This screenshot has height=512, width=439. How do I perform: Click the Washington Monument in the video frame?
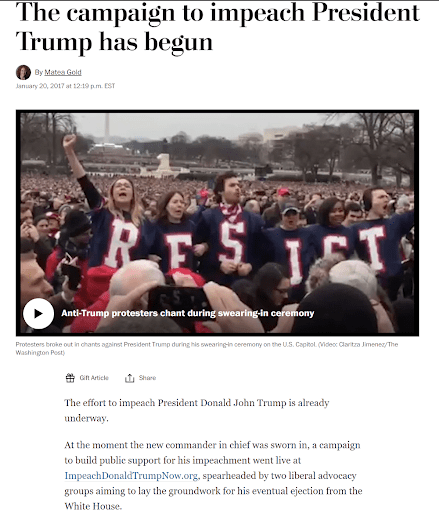pyautogui.click(x=107, y=125)
